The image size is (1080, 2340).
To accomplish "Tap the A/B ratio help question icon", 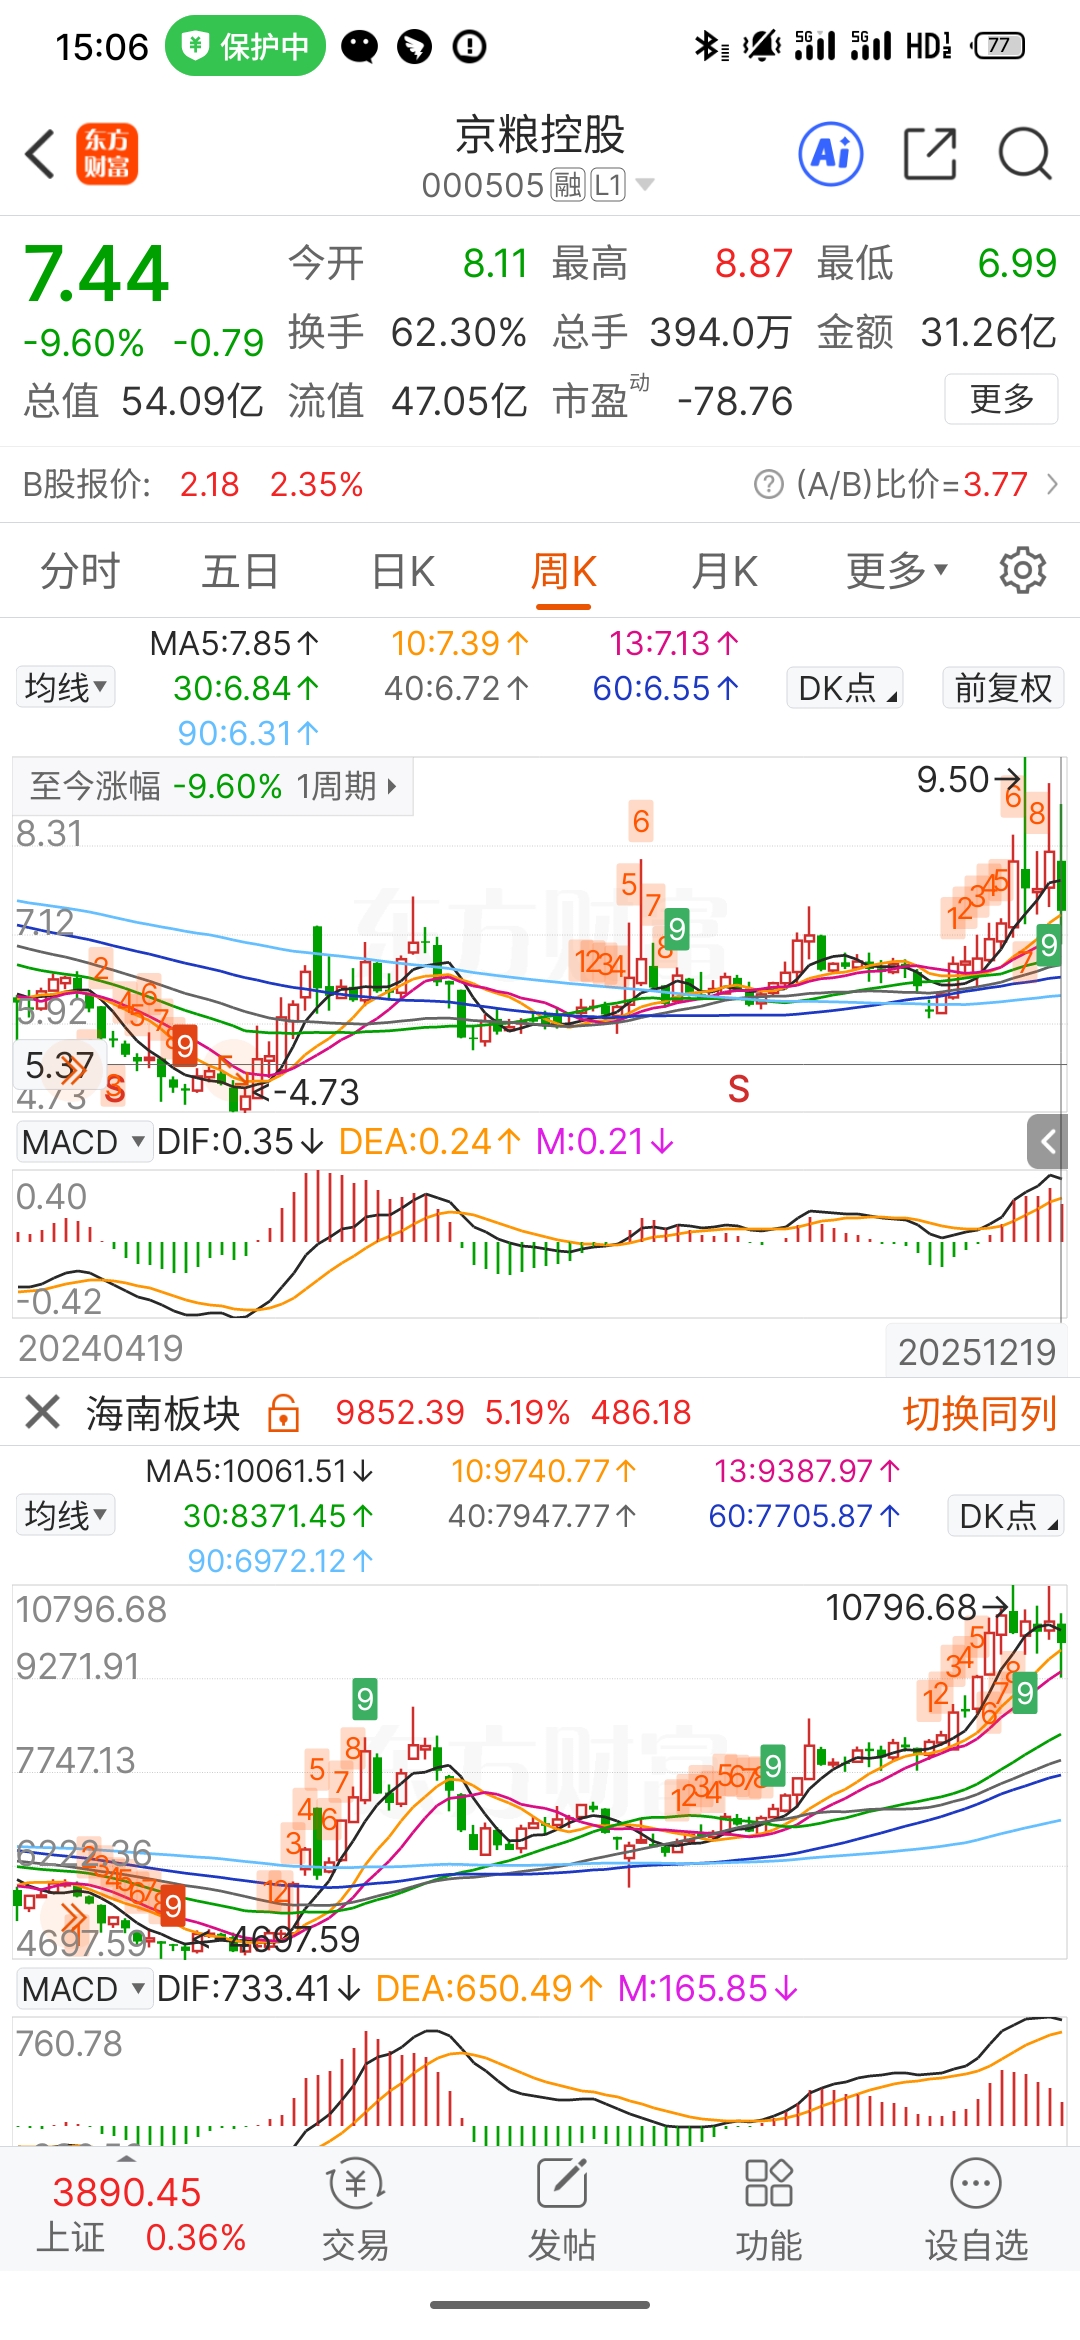I will tap(768, 485).
